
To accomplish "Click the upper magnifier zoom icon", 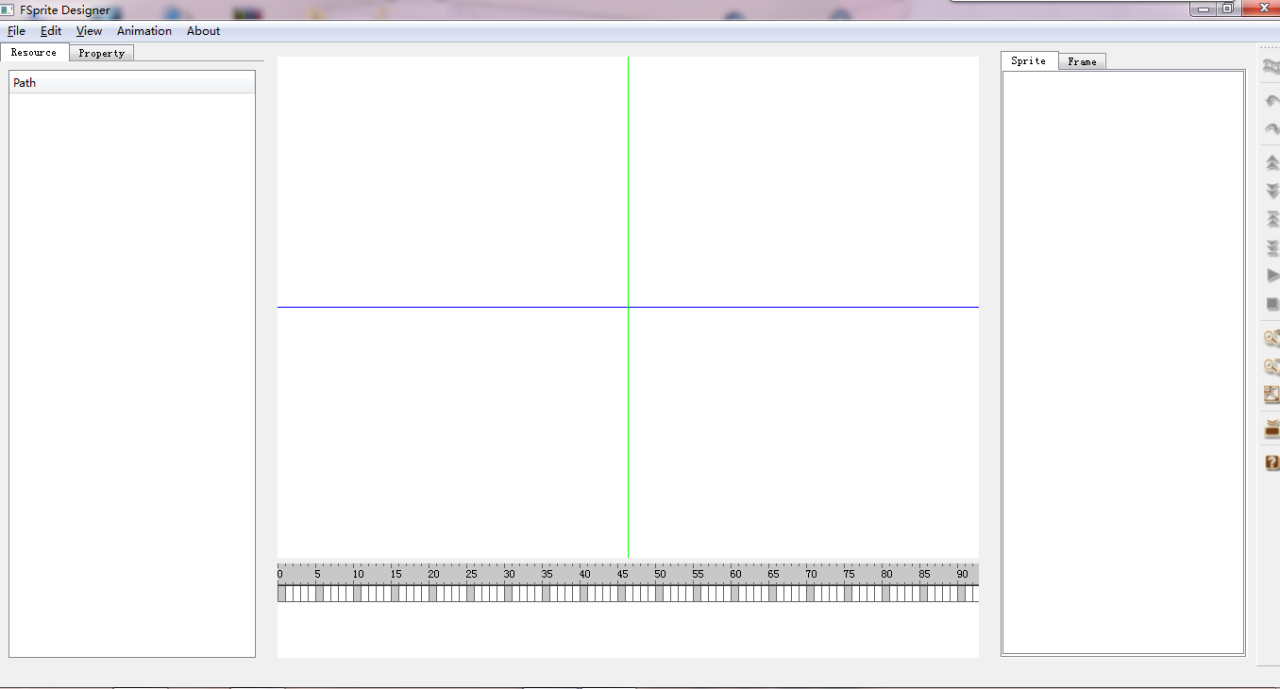I will [x=1272, y=338].
